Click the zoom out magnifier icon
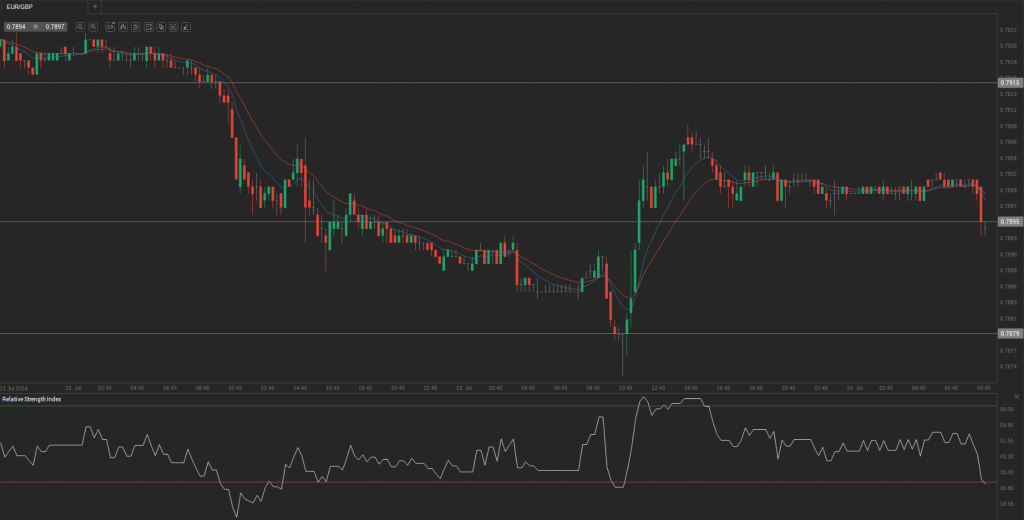The width and height of the screenshot is (1024, 520). point(79,27)
